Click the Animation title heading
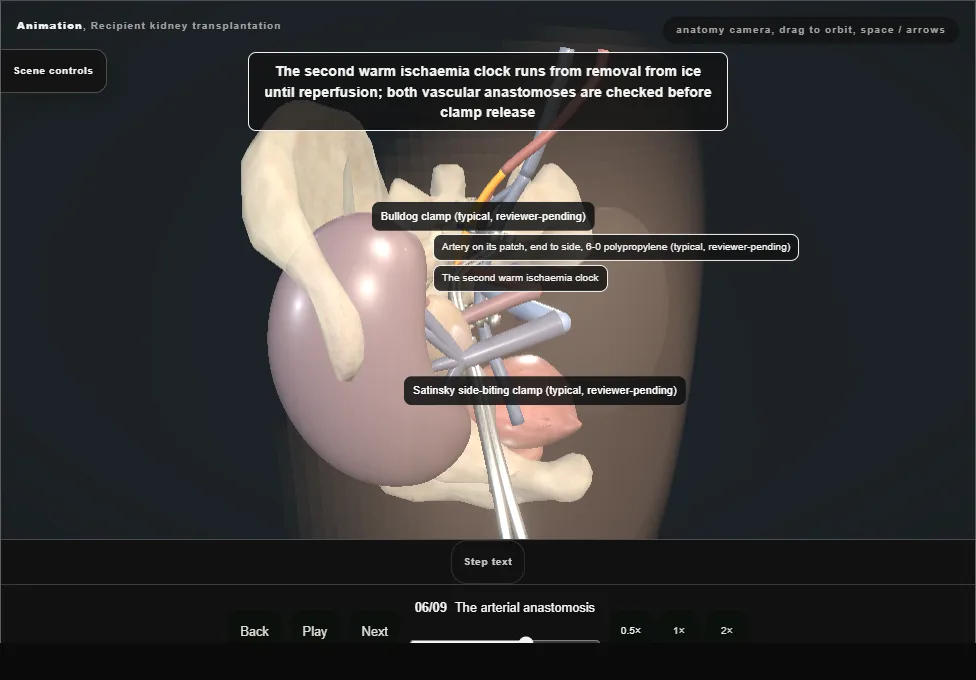This screenshot has height=680, width=976. (x=149, y=26)
